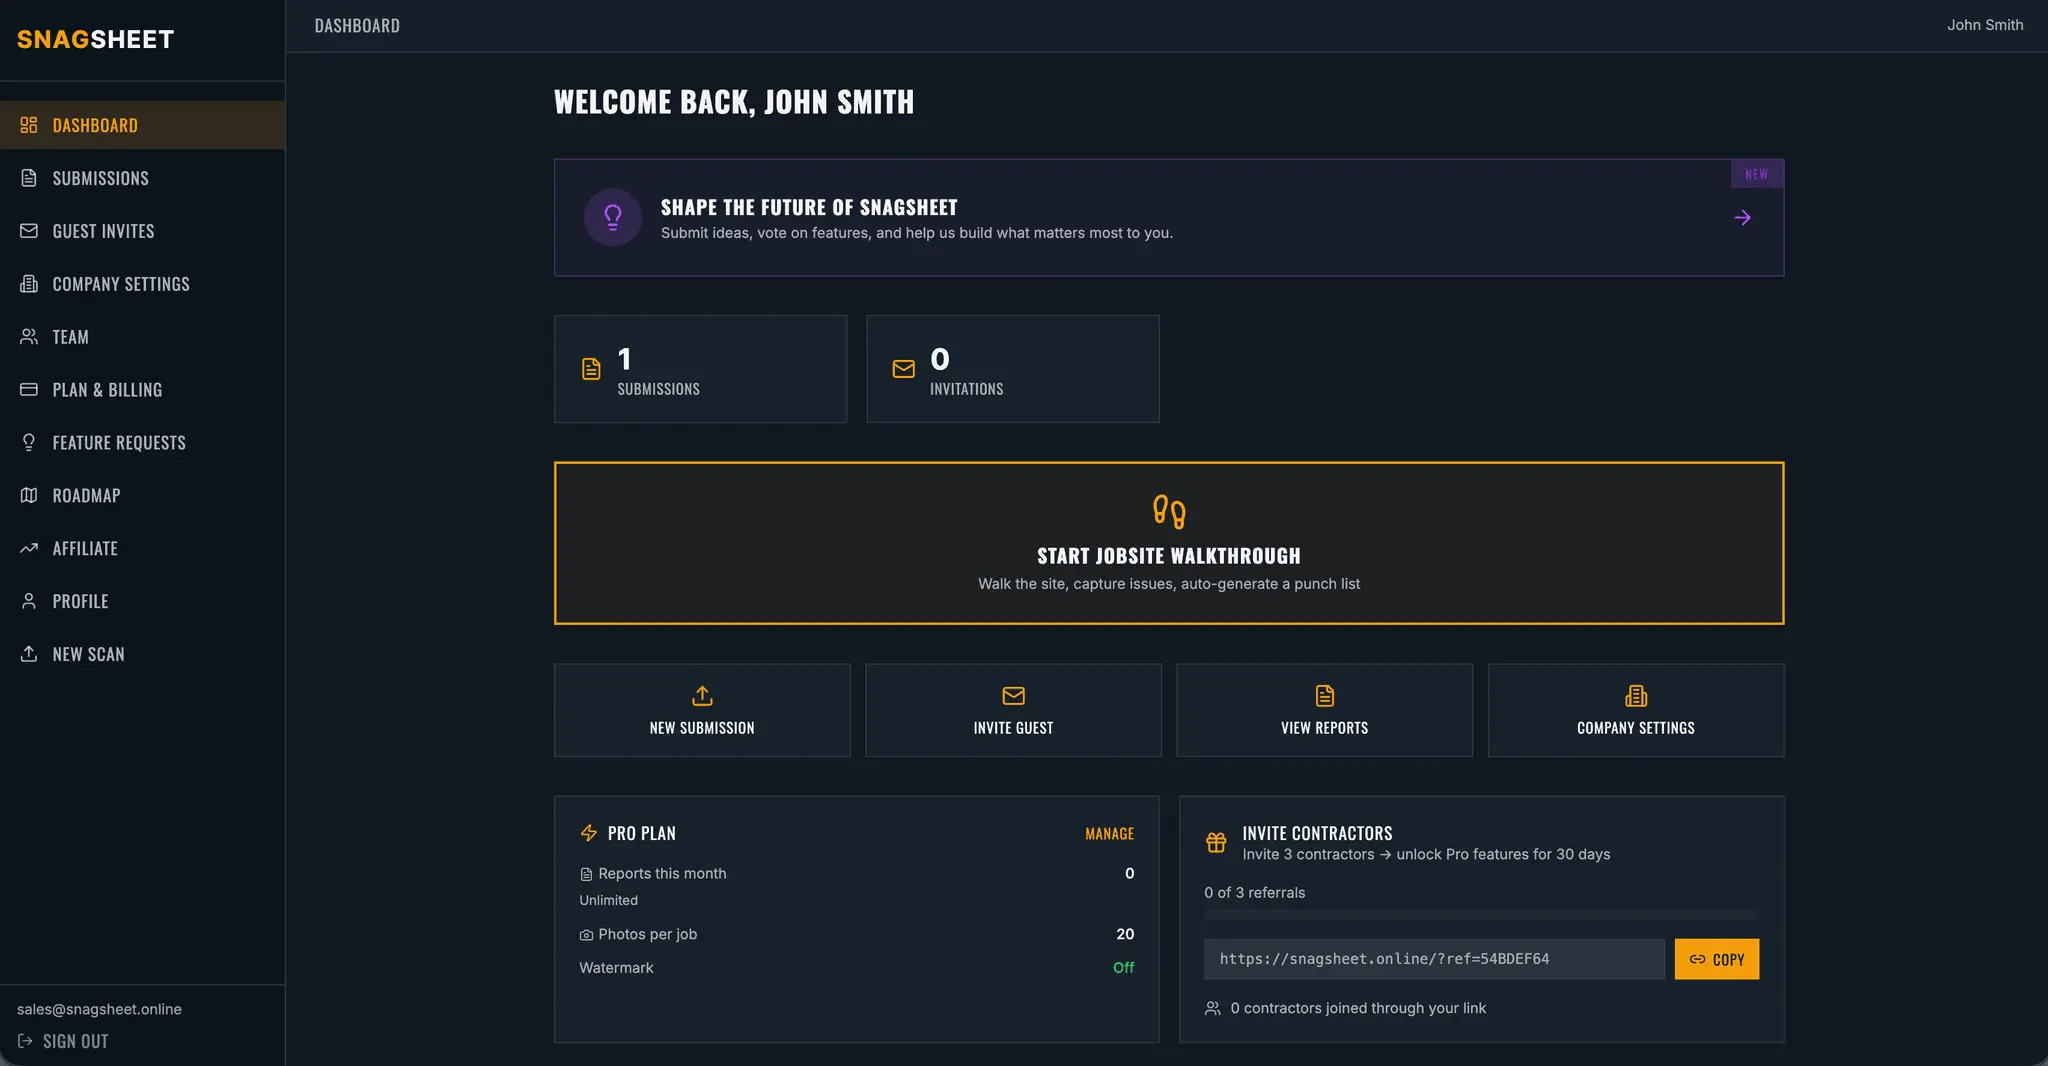Click the lightning bolt Pro Plan icon
Image resolution: width=2048 pixels, height=1066 pixels.
point(589,833)
